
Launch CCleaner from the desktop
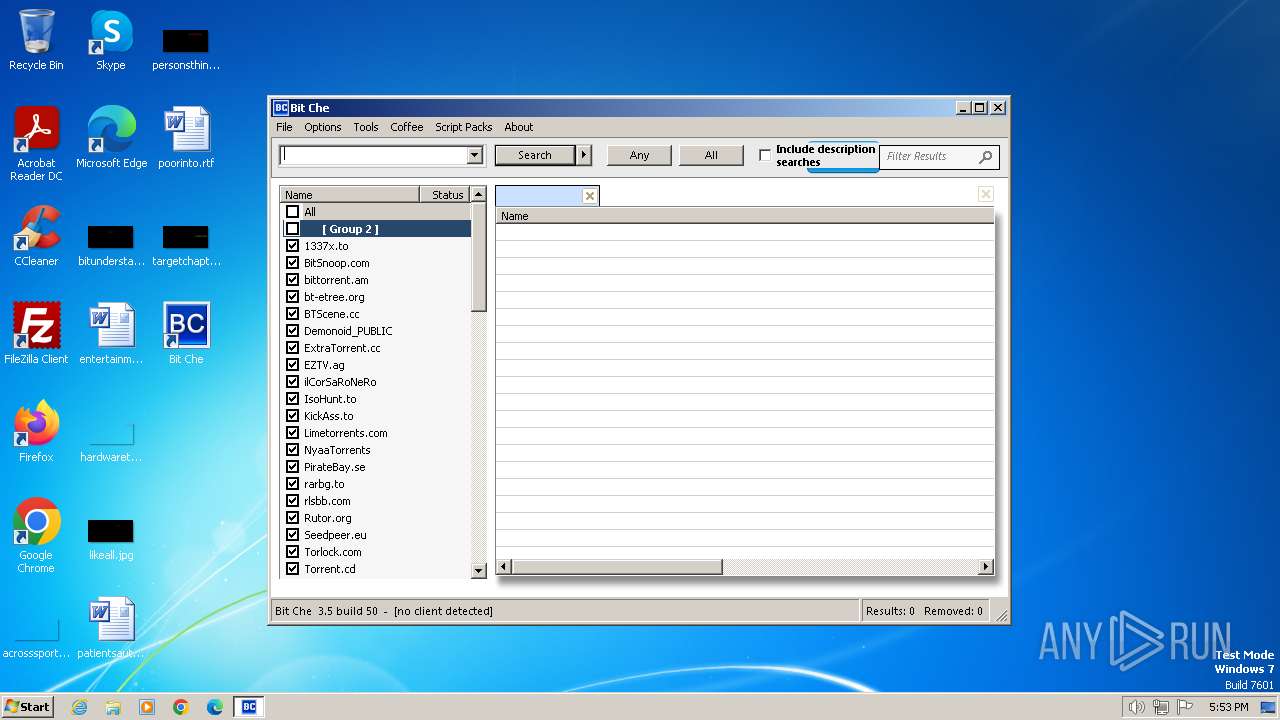coord(36,235)
